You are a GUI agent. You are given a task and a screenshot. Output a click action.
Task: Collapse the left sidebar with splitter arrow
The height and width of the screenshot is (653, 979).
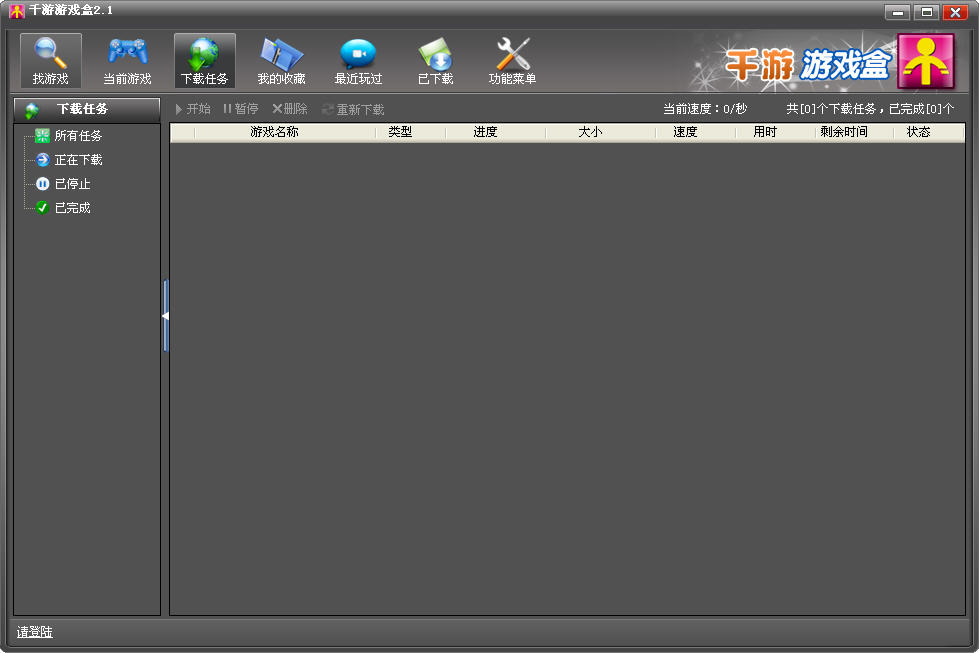165,315
